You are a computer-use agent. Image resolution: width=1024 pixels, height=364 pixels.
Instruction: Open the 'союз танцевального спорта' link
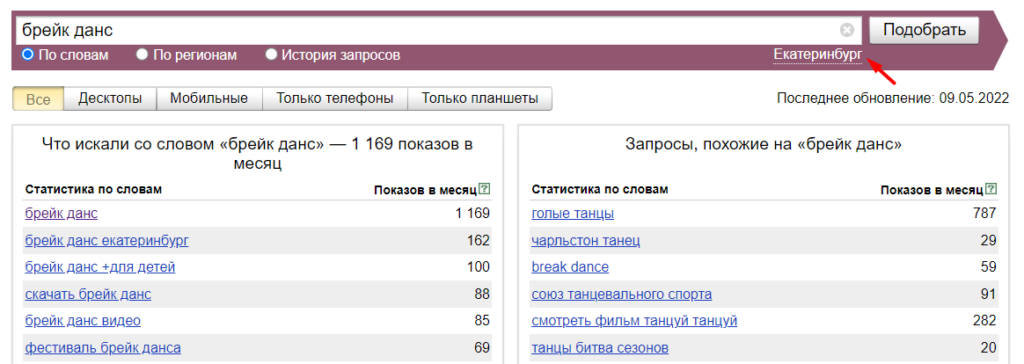(622, 294)
